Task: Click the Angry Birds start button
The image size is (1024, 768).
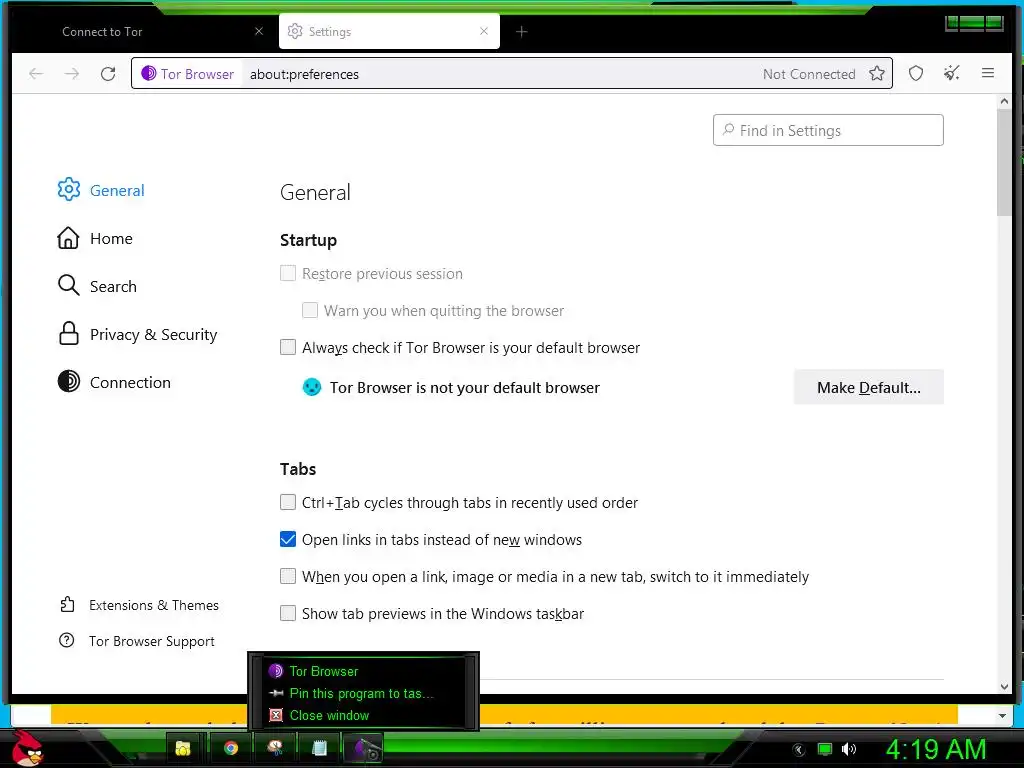Action: coord(27,748)
